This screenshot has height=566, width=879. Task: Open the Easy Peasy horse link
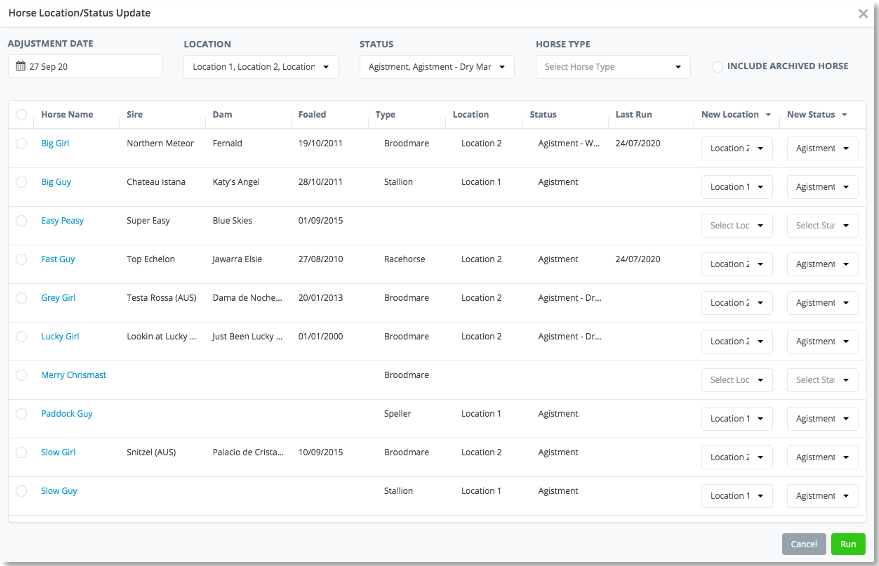click(62, 221)
